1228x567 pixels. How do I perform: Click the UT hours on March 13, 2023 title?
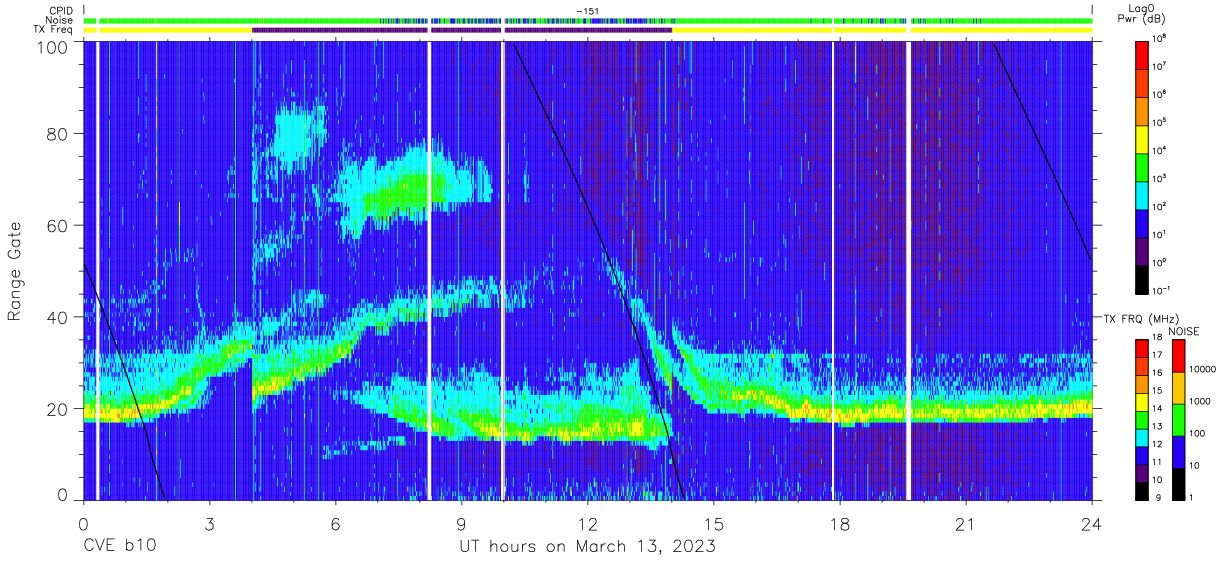[x=587, y=546]
